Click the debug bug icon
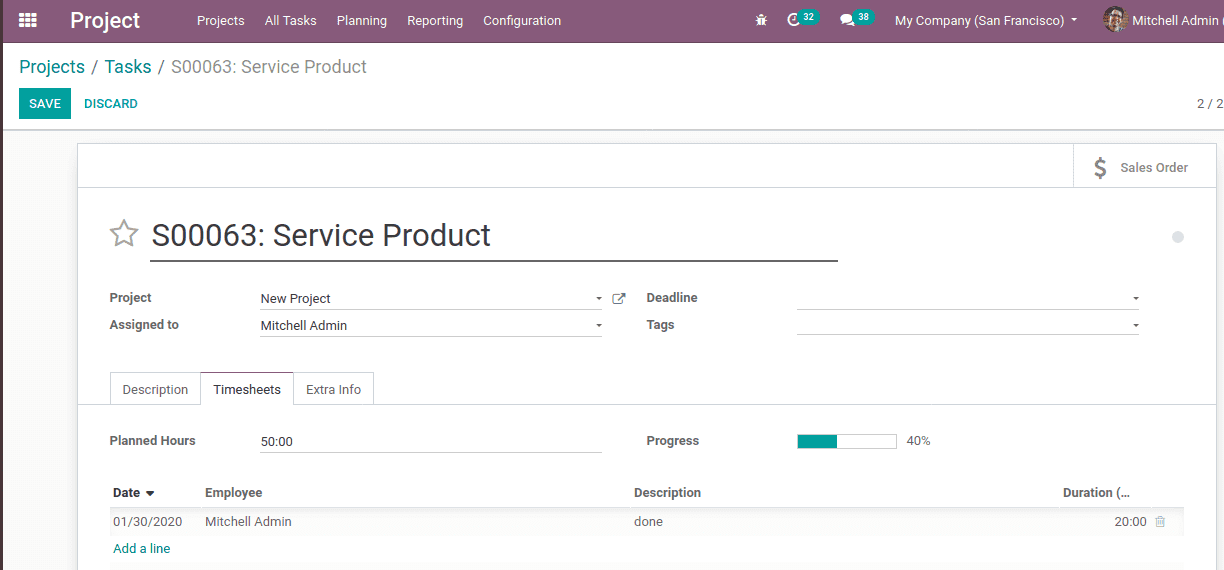 tap(761, 20)
